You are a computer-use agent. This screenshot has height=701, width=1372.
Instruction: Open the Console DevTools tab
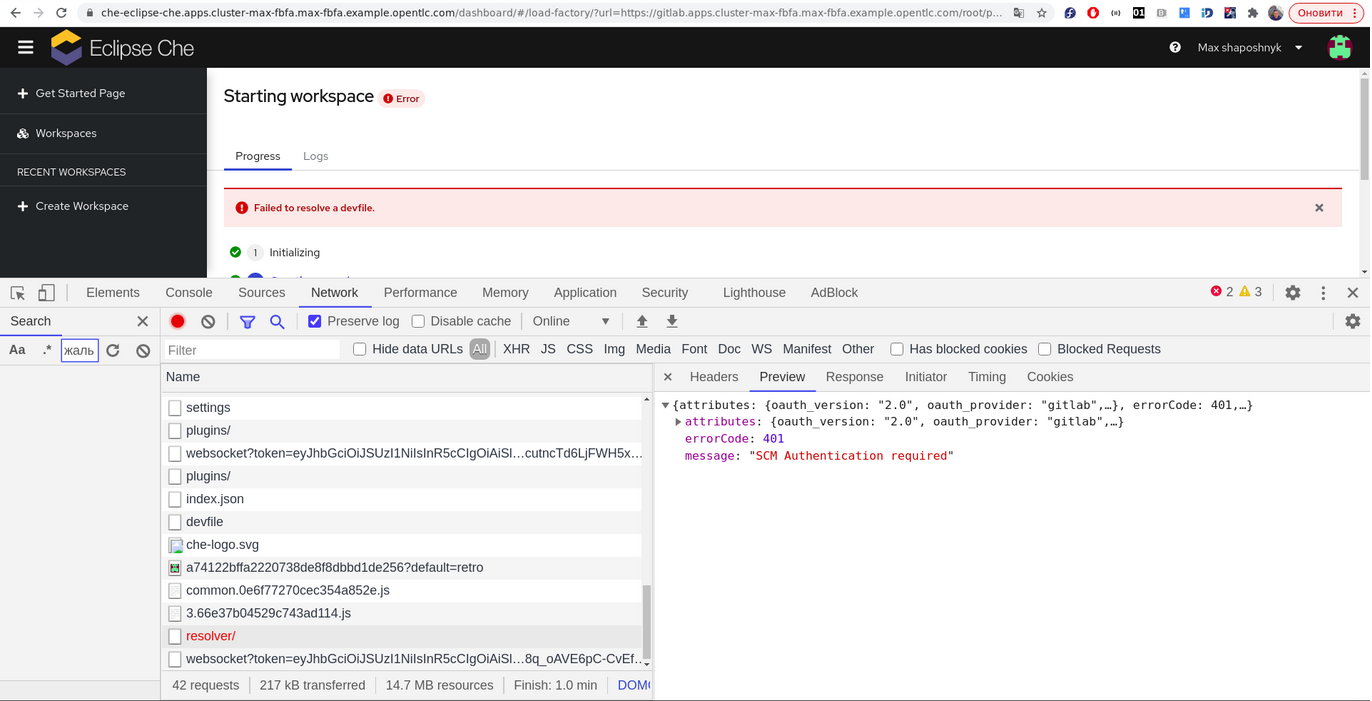point(189,293)
